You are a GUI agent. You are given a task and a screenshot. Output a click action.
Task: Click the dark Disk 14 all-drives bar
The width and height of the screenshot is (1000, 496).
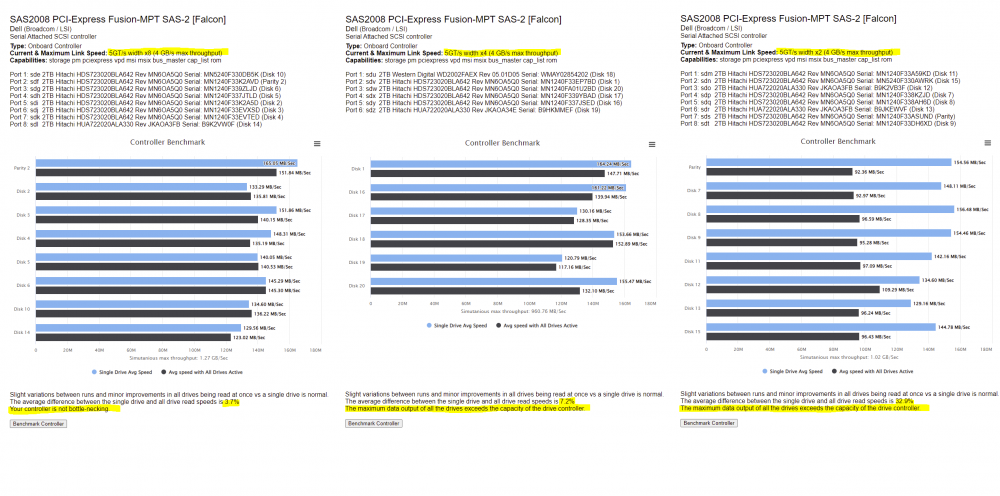point(133,337)
